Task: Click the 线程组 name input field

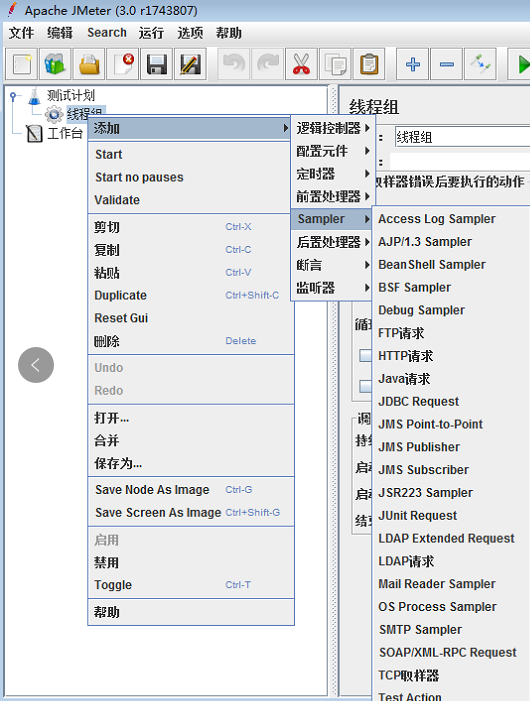Action: pos(462,137)
